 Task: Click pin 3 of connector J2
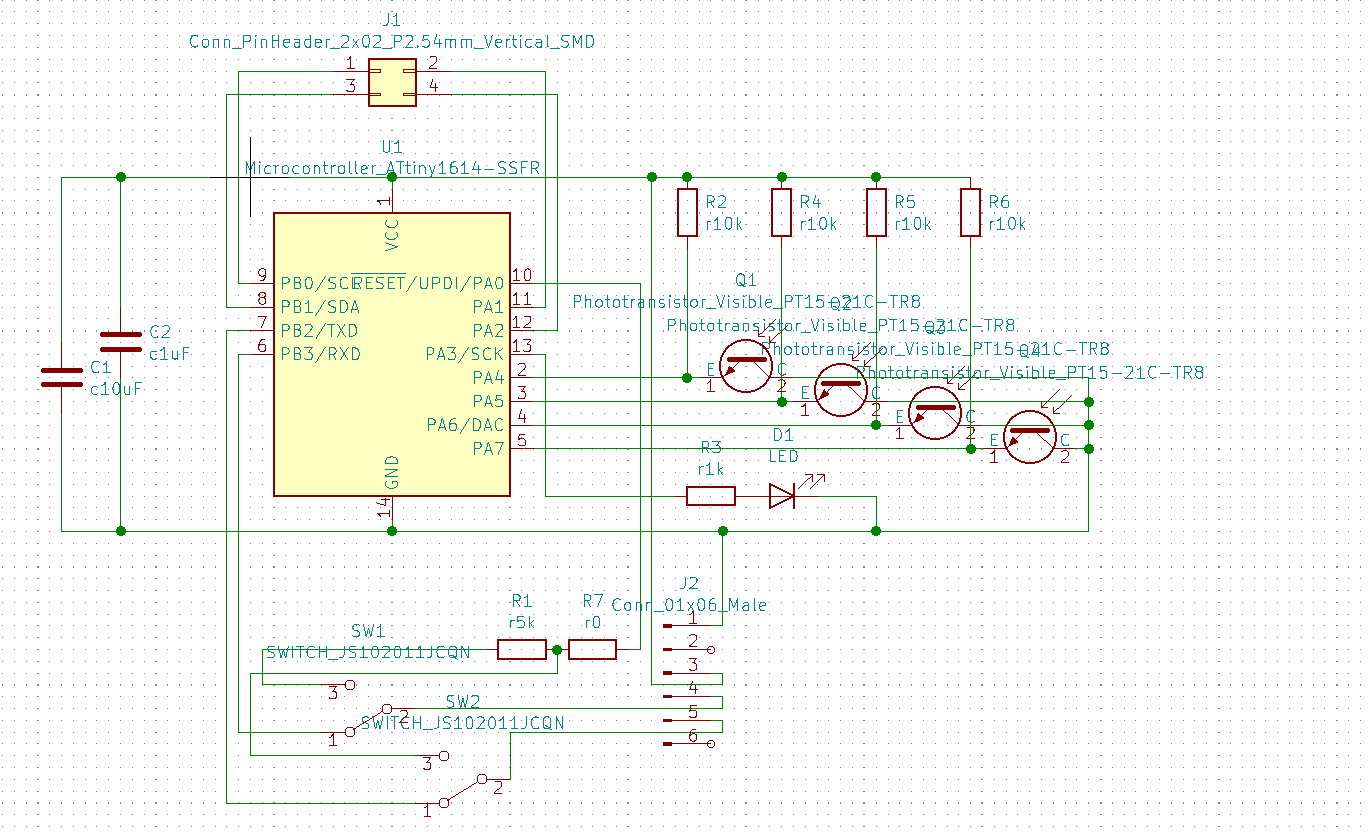(690, 673)
